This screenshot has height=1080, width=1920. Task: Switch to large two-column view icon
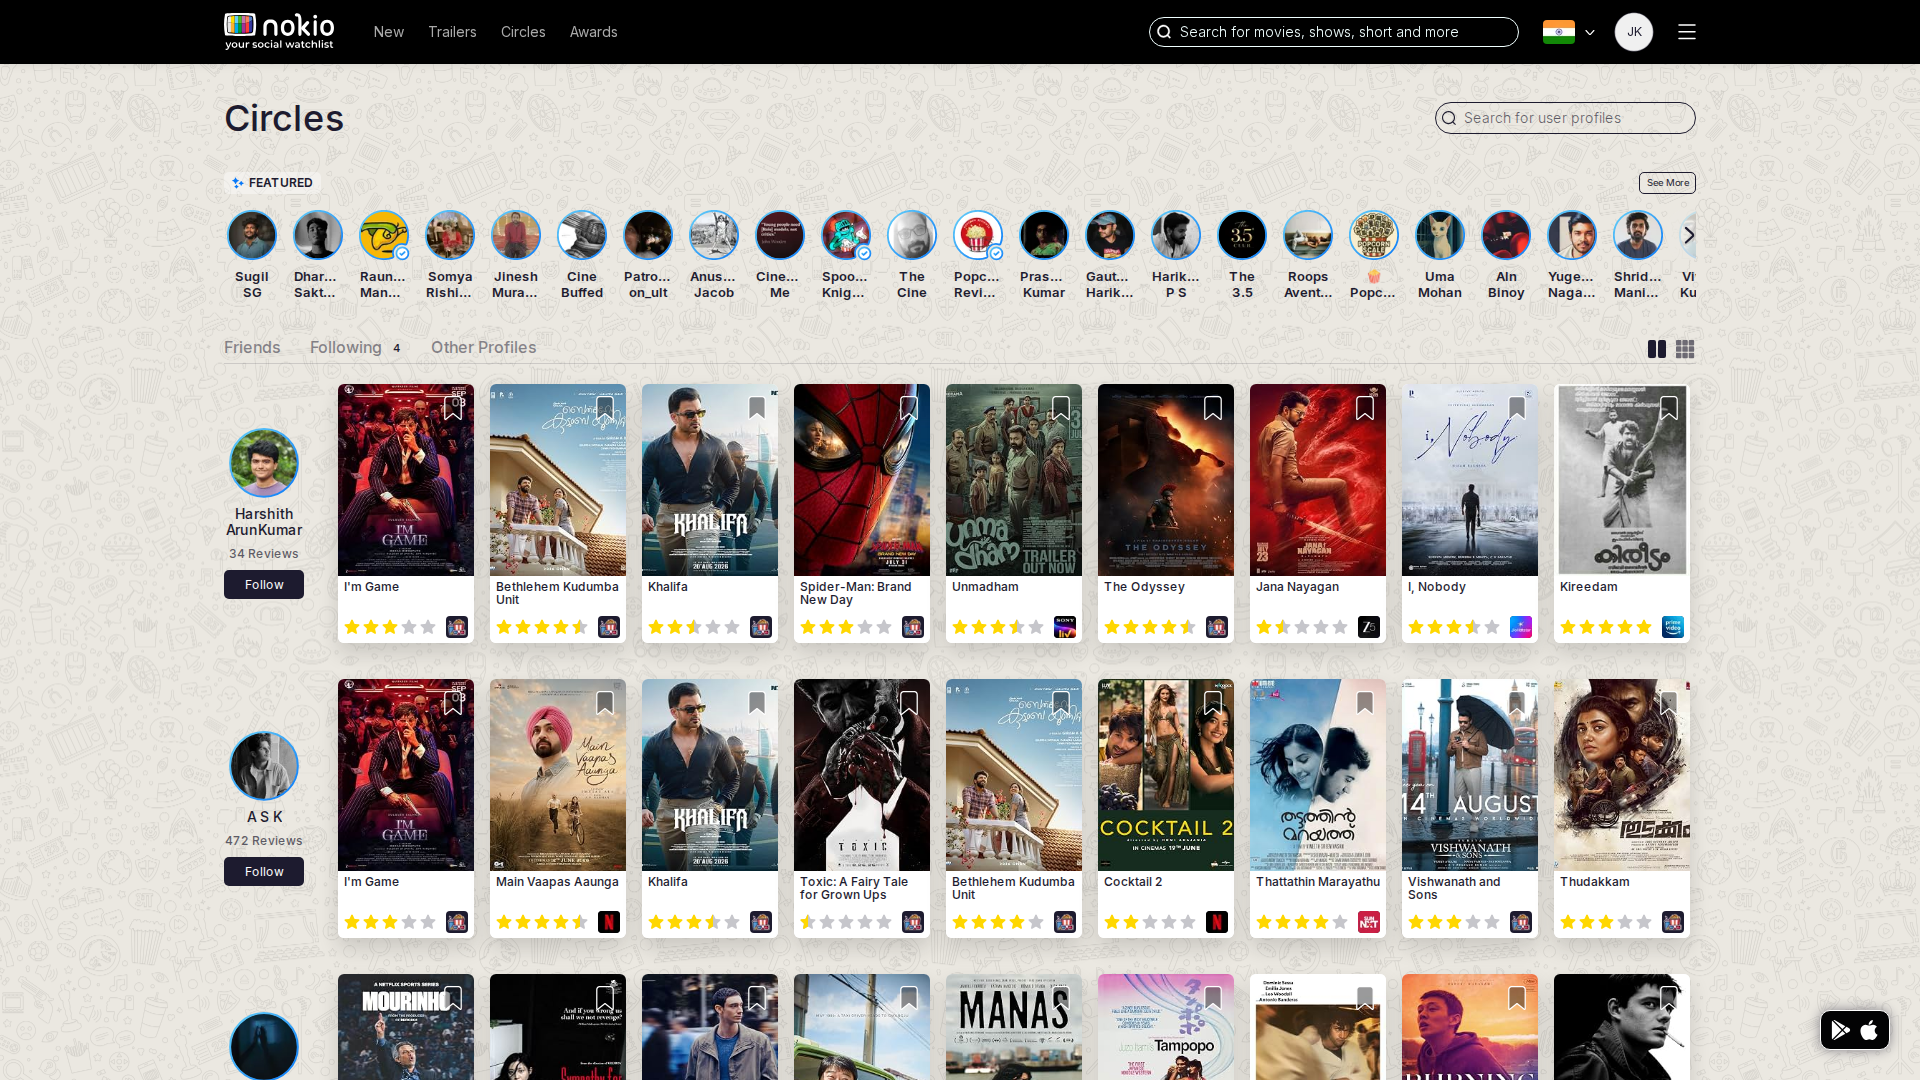(x=1657, y=349)
